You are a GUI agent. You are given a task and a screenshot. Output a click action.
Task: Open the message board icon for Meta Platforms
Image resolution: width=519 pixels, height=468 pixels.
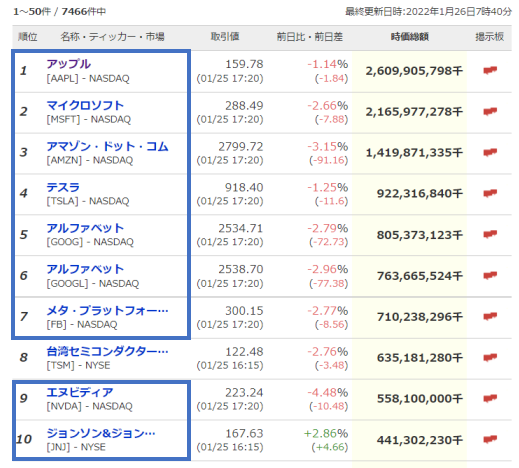490,316
